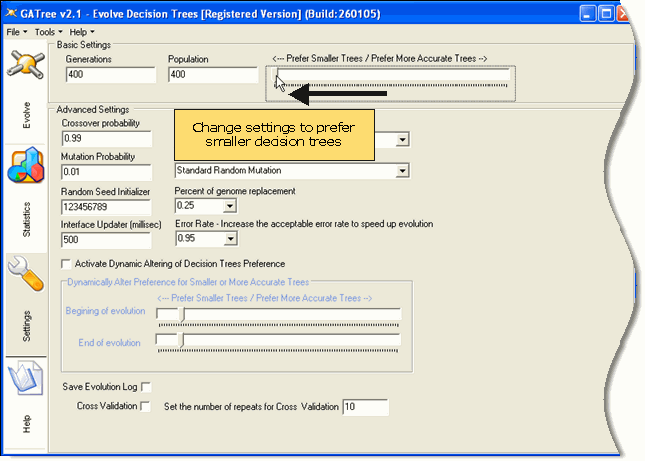This screenshot has width=645, height=461.
Task: Toggle the Cross Validation checkbox
Action: point(145,406)
